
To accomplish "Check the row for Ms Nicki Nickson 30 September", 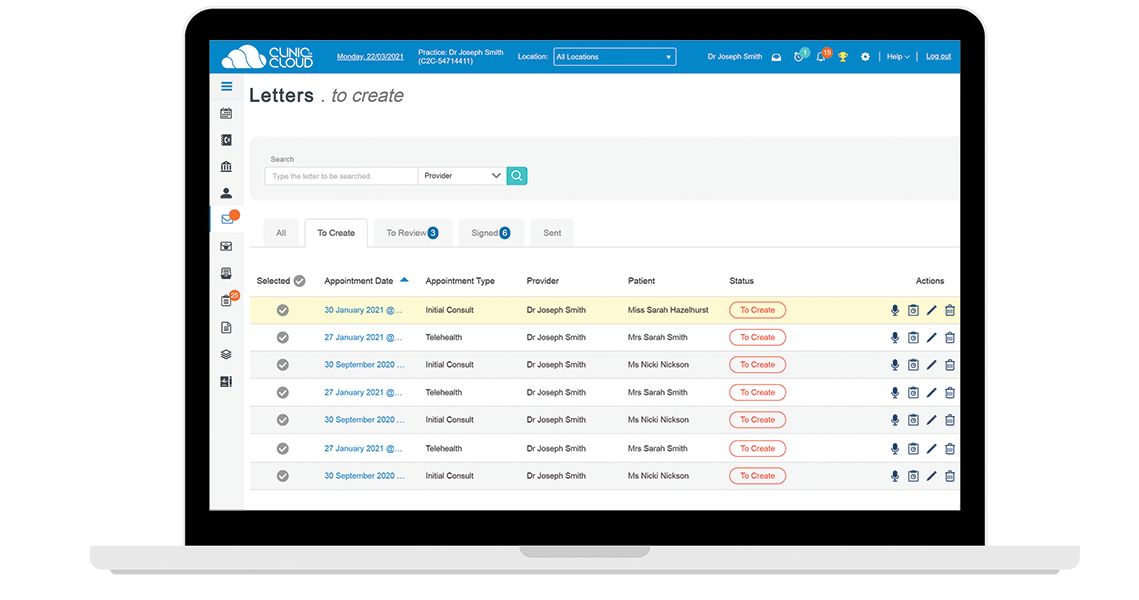I will (282, 364).
